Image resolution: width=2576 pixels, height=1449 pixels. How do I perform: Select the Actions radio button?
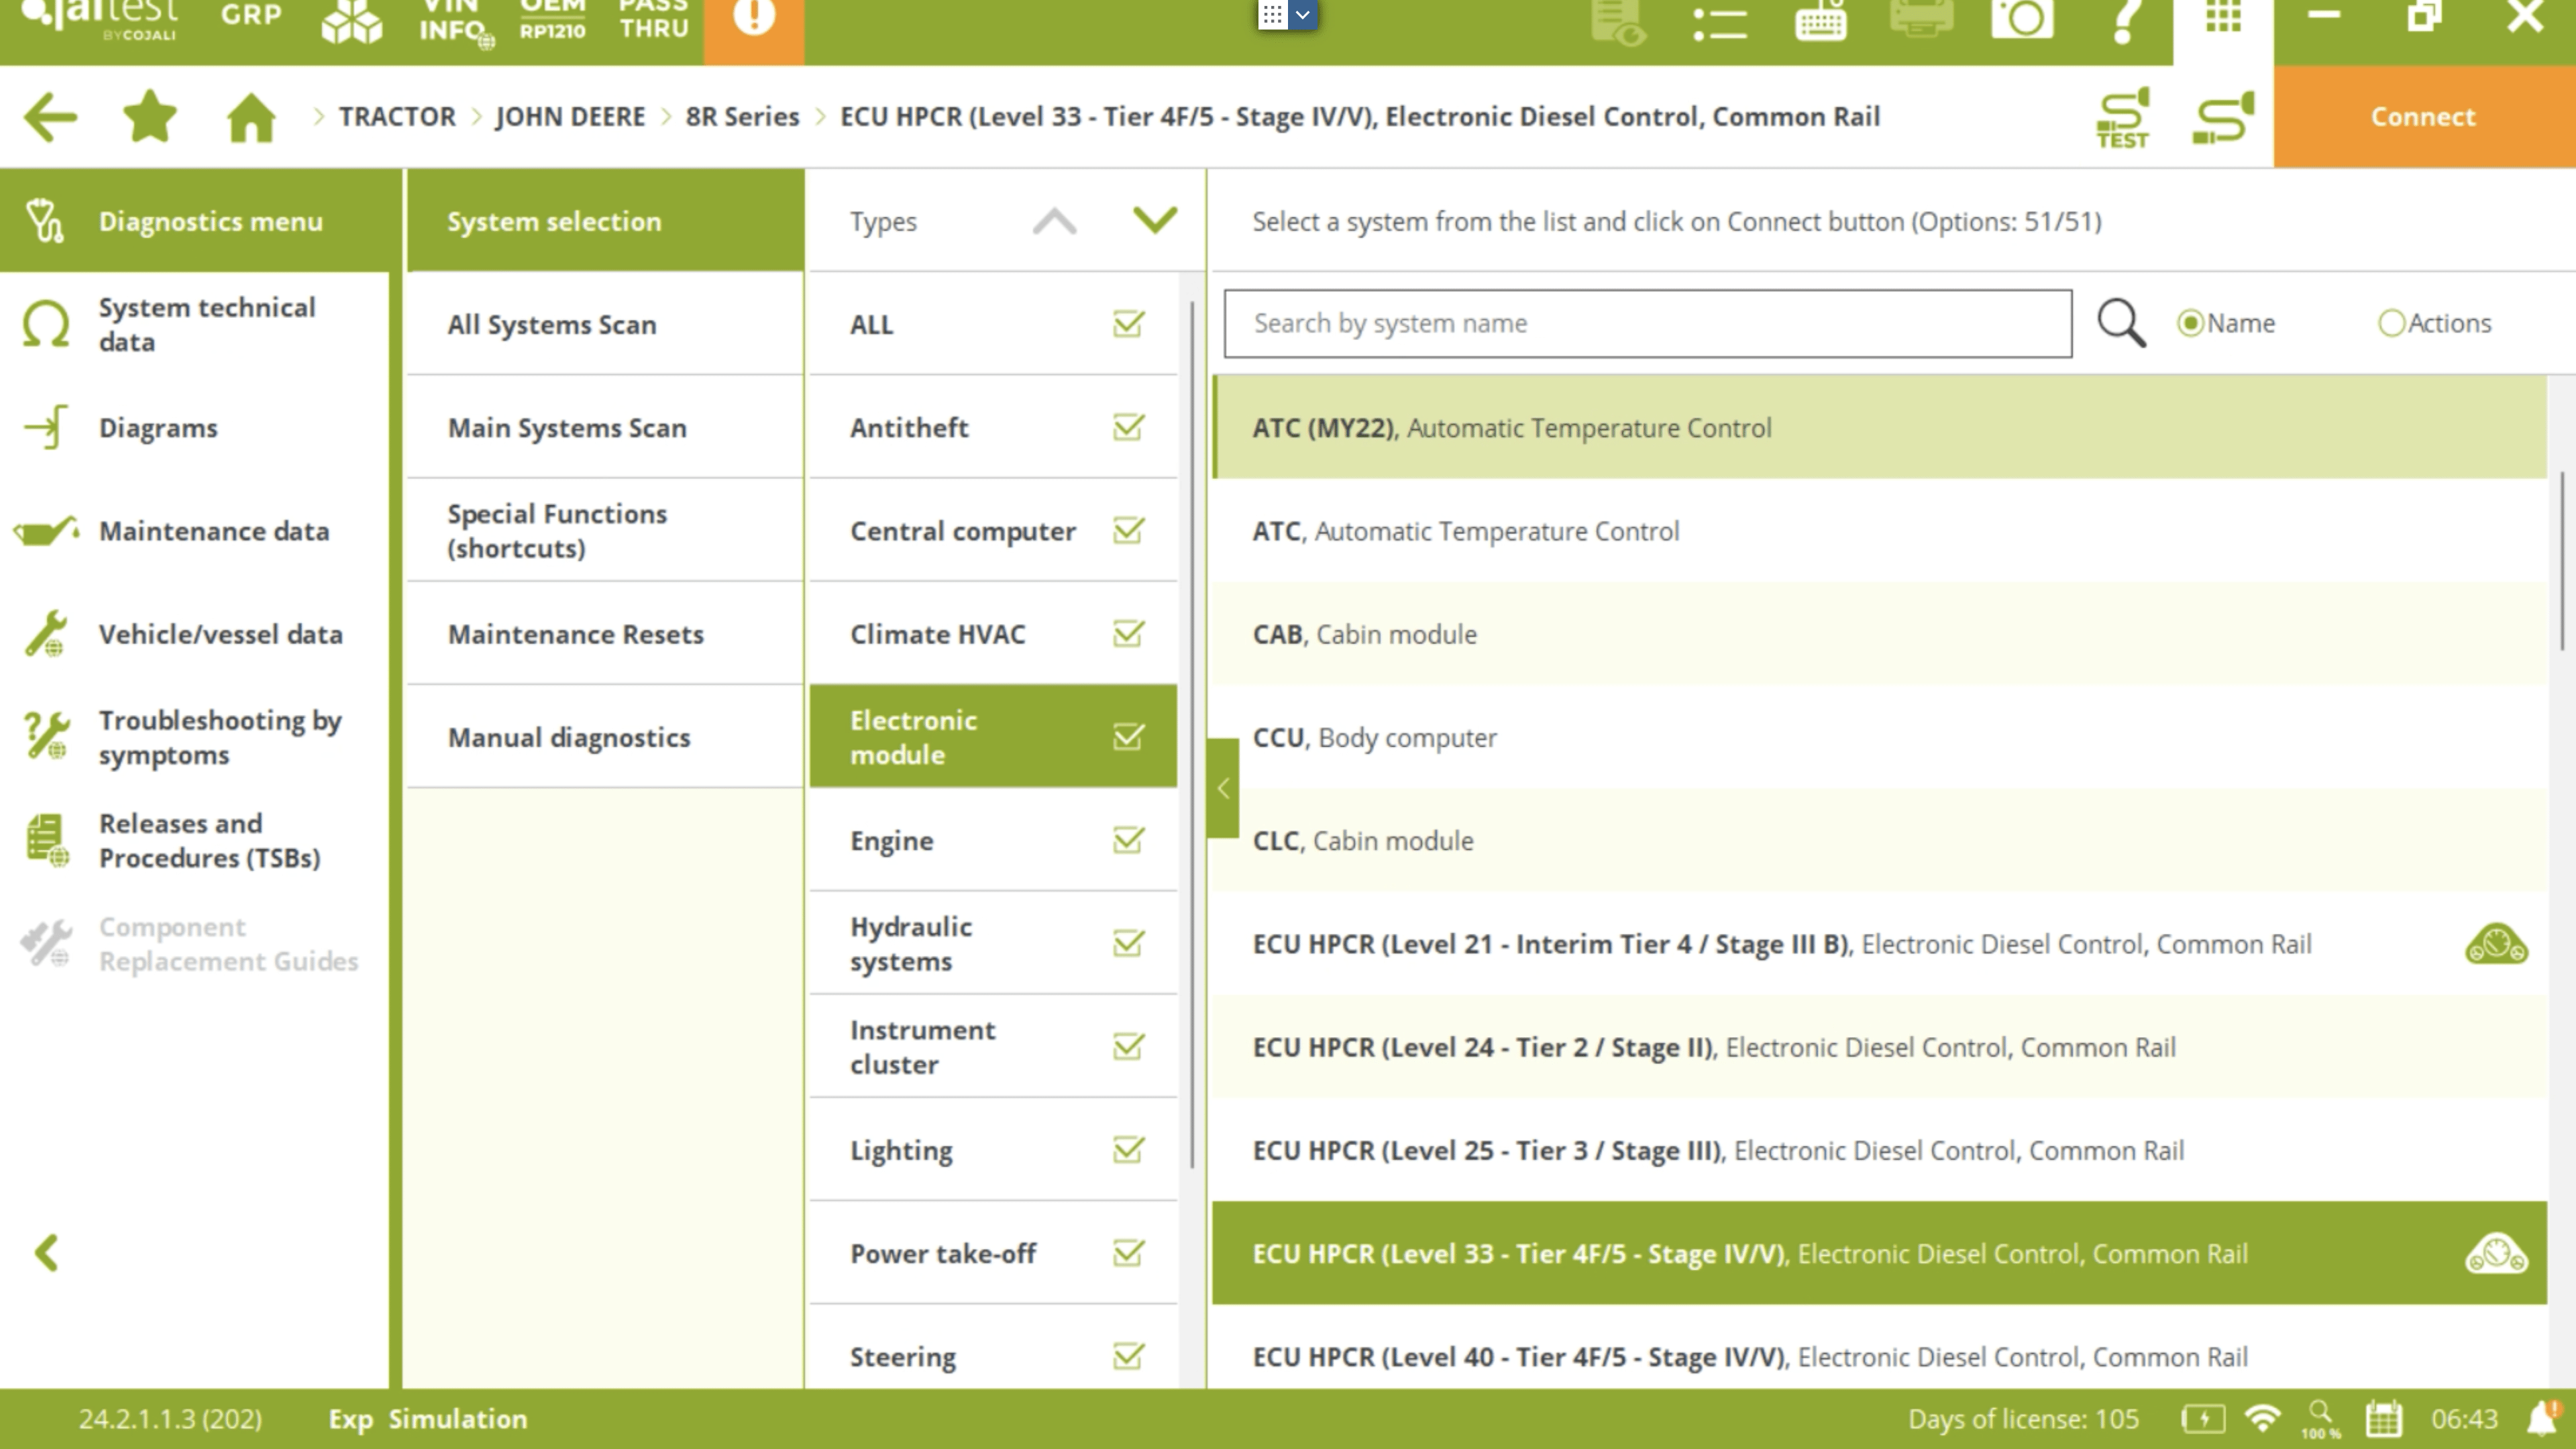pyautogui.click(x=2391, y=323)
